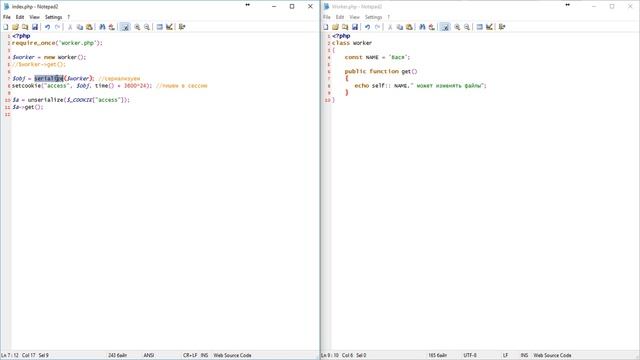Image resolution: width=640 pixels, height=360 pixels.
Task: Open File menu in Worker.php window
Action: (x=327, y=17)
